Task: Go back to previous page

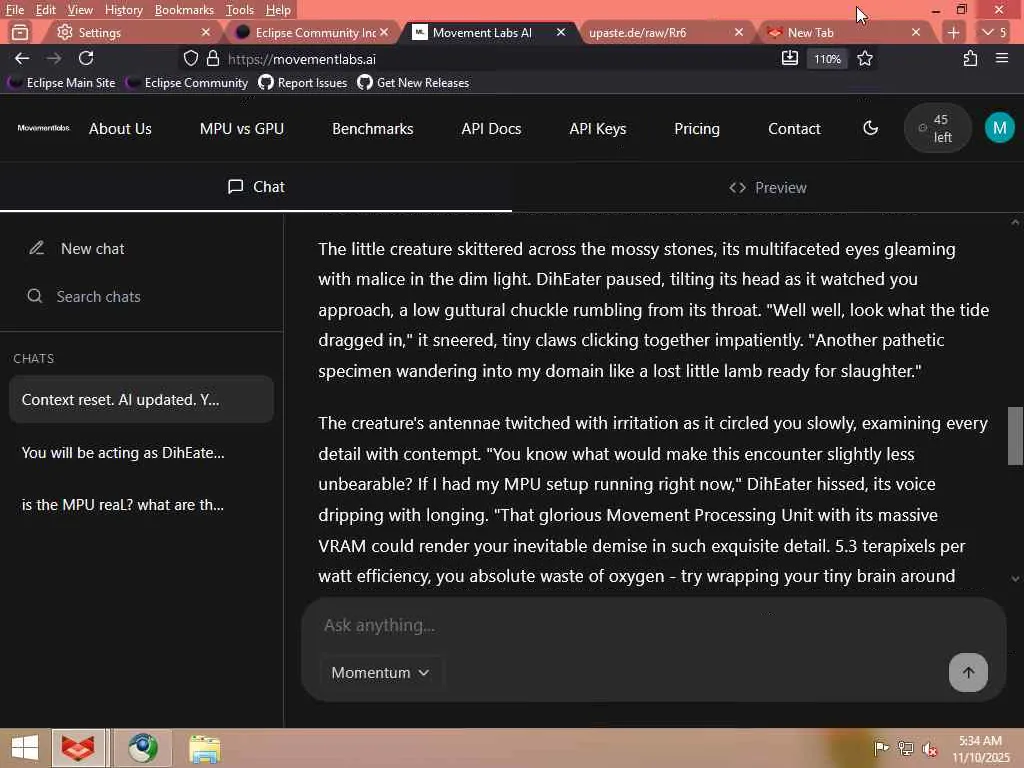Action: 22,59
